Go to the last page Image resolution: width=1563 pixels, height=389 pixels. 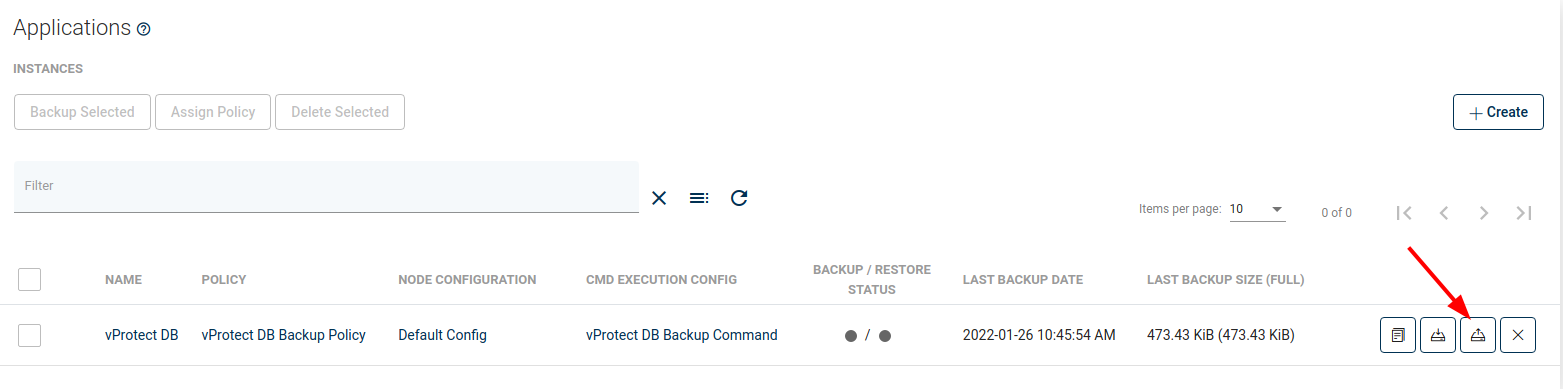1524,212
